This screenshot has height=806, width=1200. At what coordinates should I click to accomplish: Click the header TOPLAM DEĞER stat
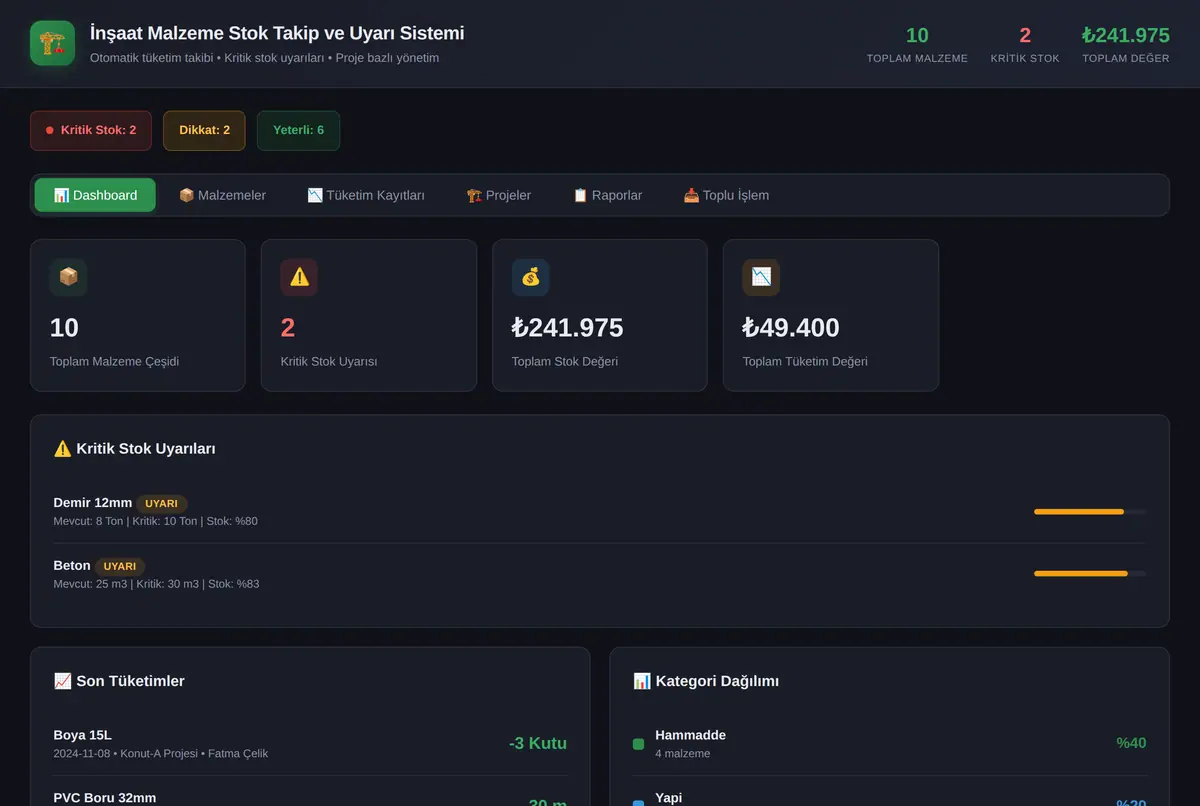(x=1126, y=44)
